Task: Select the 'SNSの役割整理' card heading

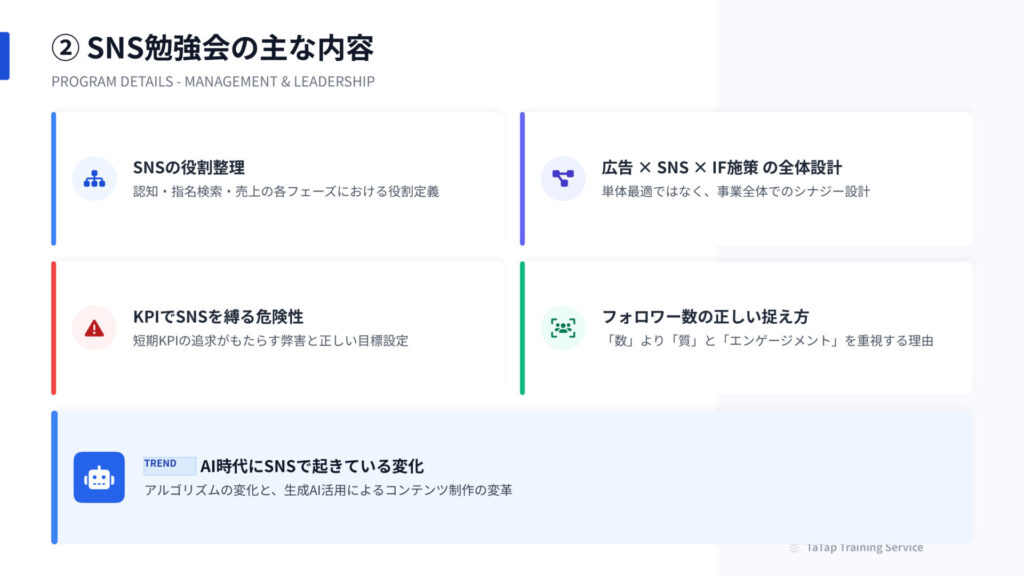Action: point(189,168)
